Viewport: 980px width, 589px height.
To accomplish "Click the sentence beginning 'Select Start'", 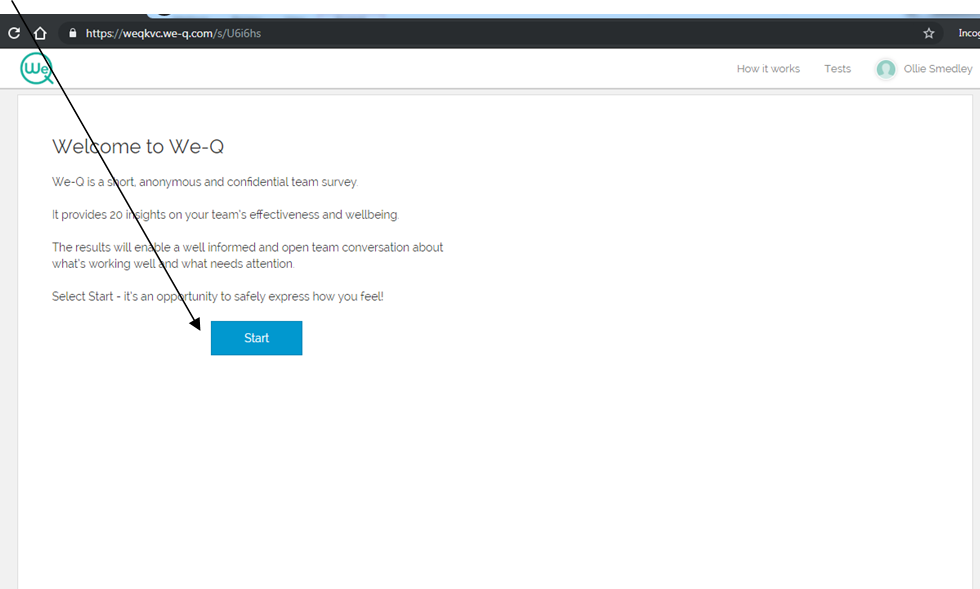I will (218, 296).
